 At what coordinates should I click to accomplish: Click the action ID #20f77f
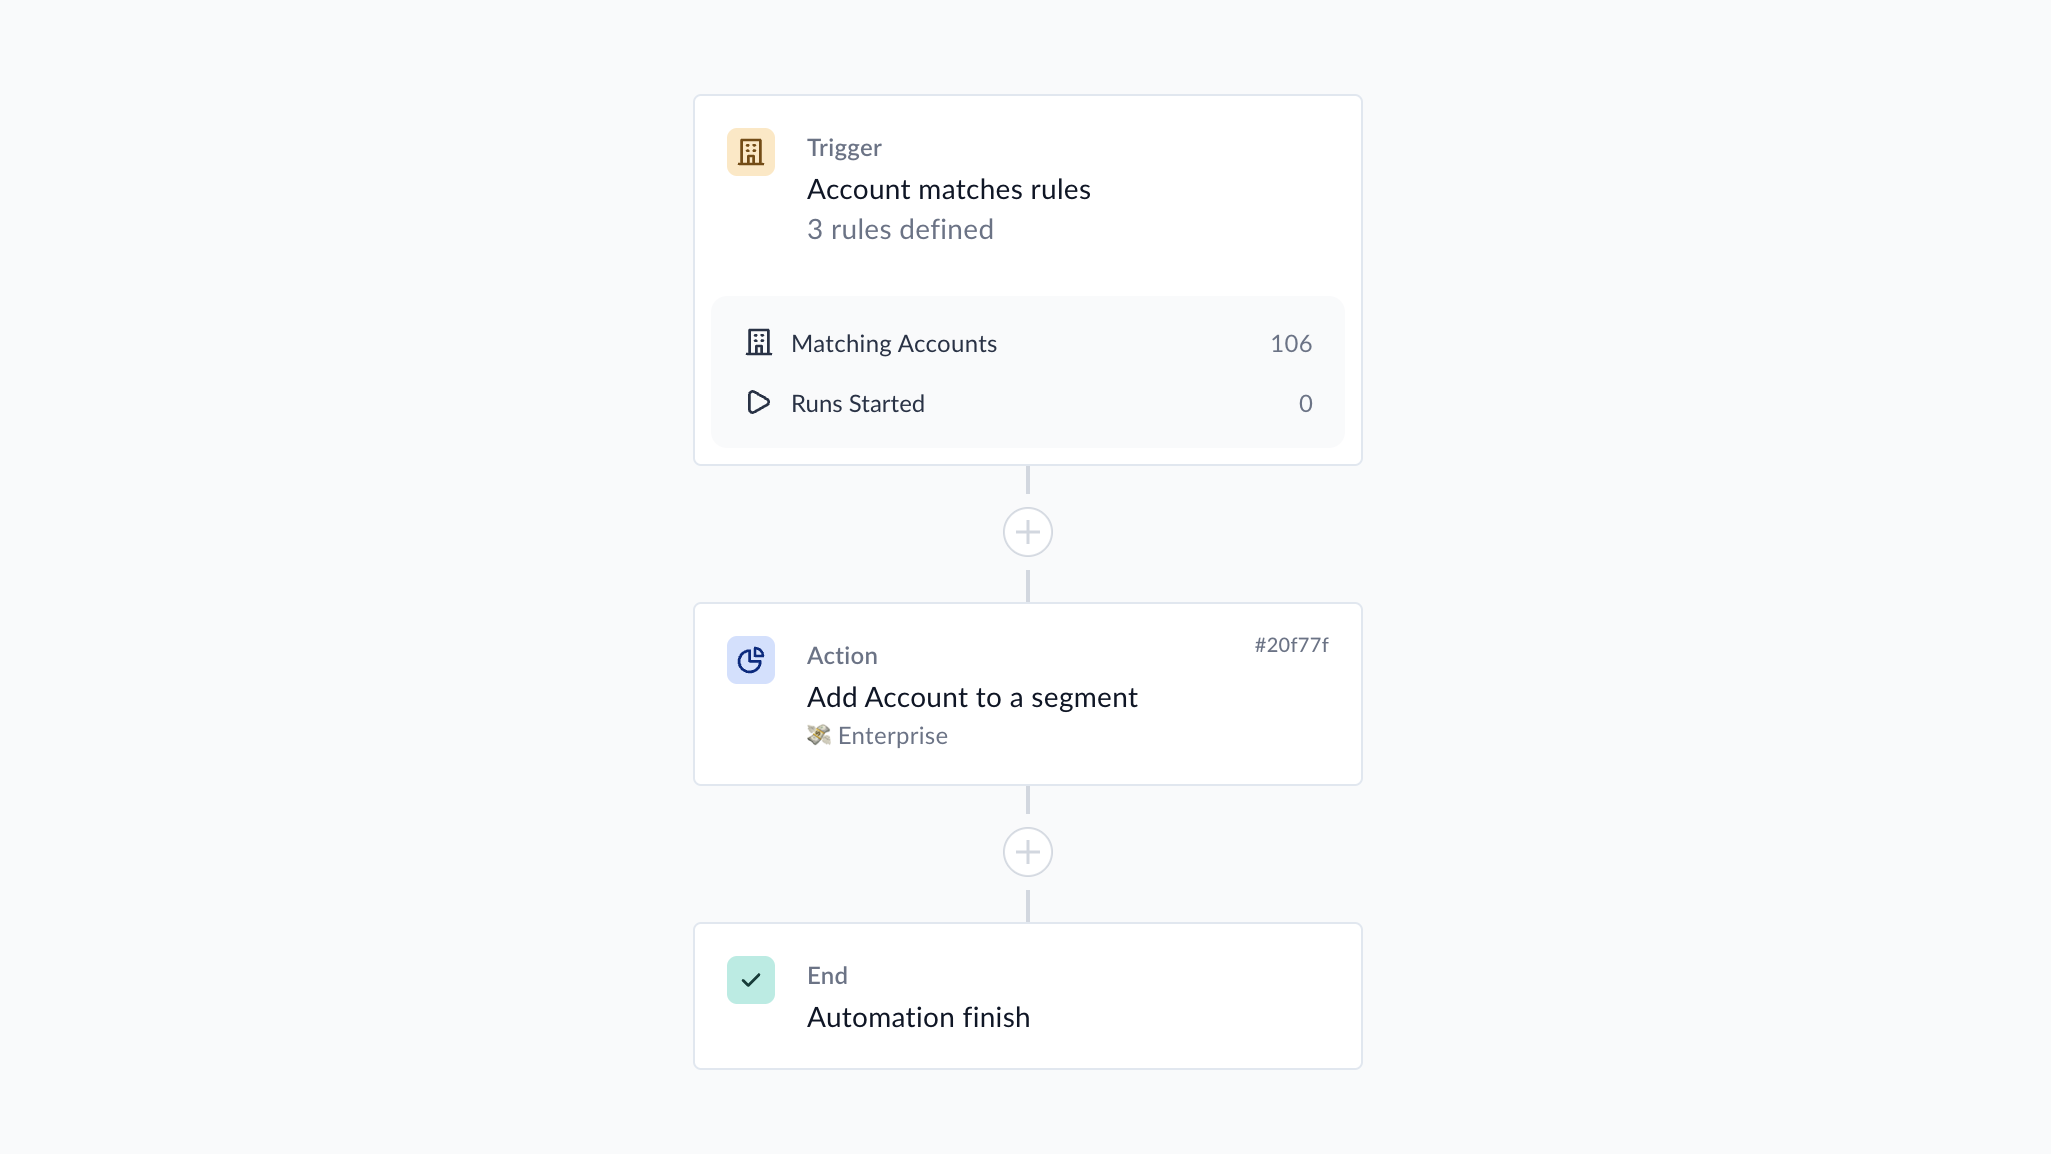click(1292, 645)
